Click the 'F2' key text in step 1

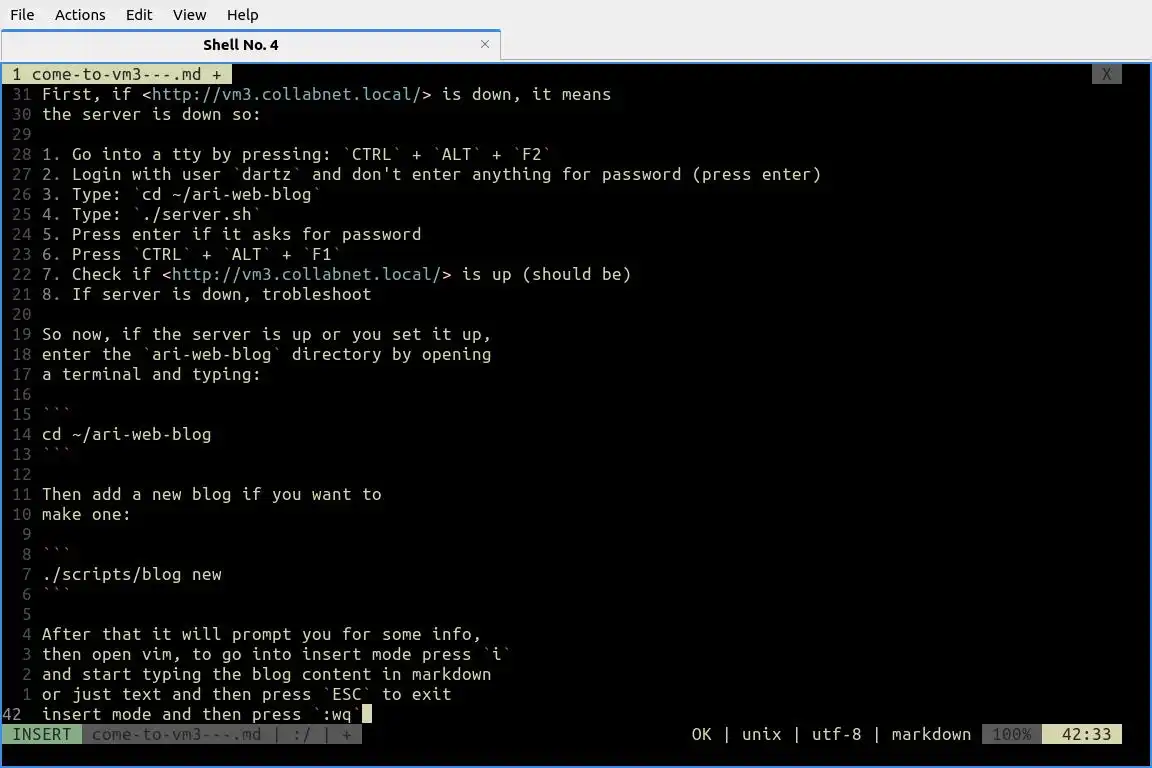pos(531,154)
